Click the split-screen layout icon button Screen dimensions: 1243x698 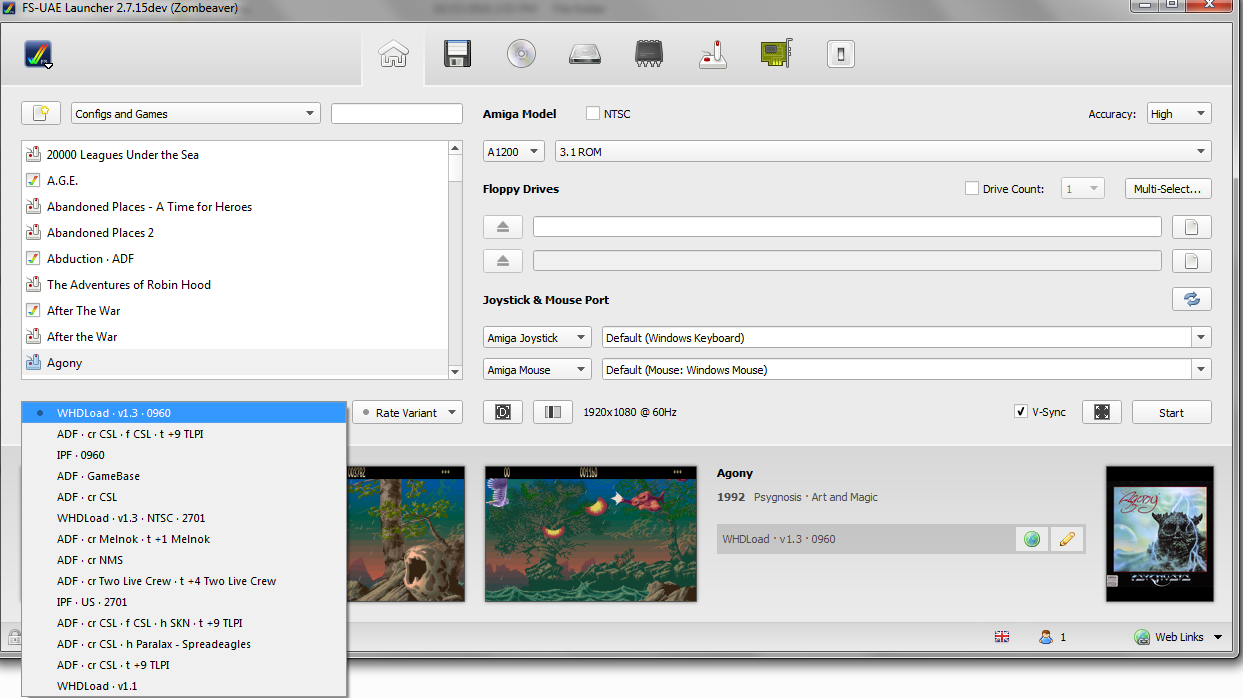coord(553,412)
